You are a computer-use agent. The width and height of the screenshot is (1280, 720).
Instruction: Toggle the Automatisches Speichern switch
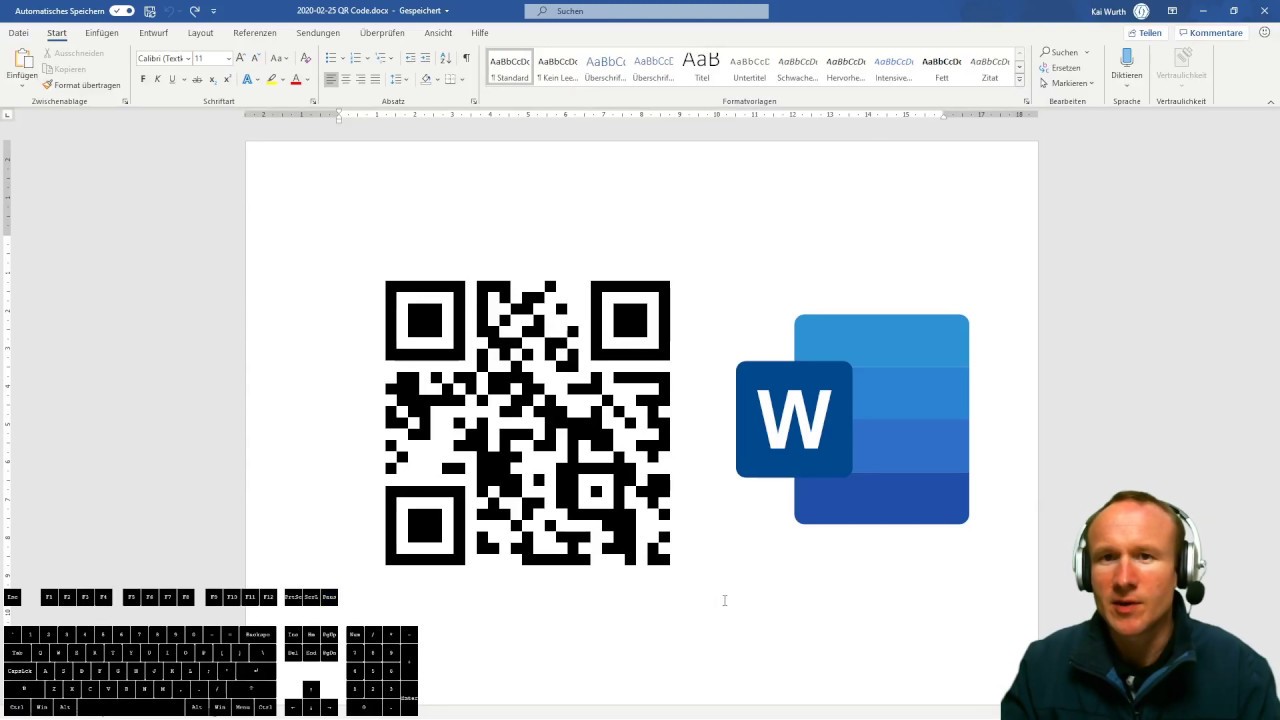click(122, 11)
